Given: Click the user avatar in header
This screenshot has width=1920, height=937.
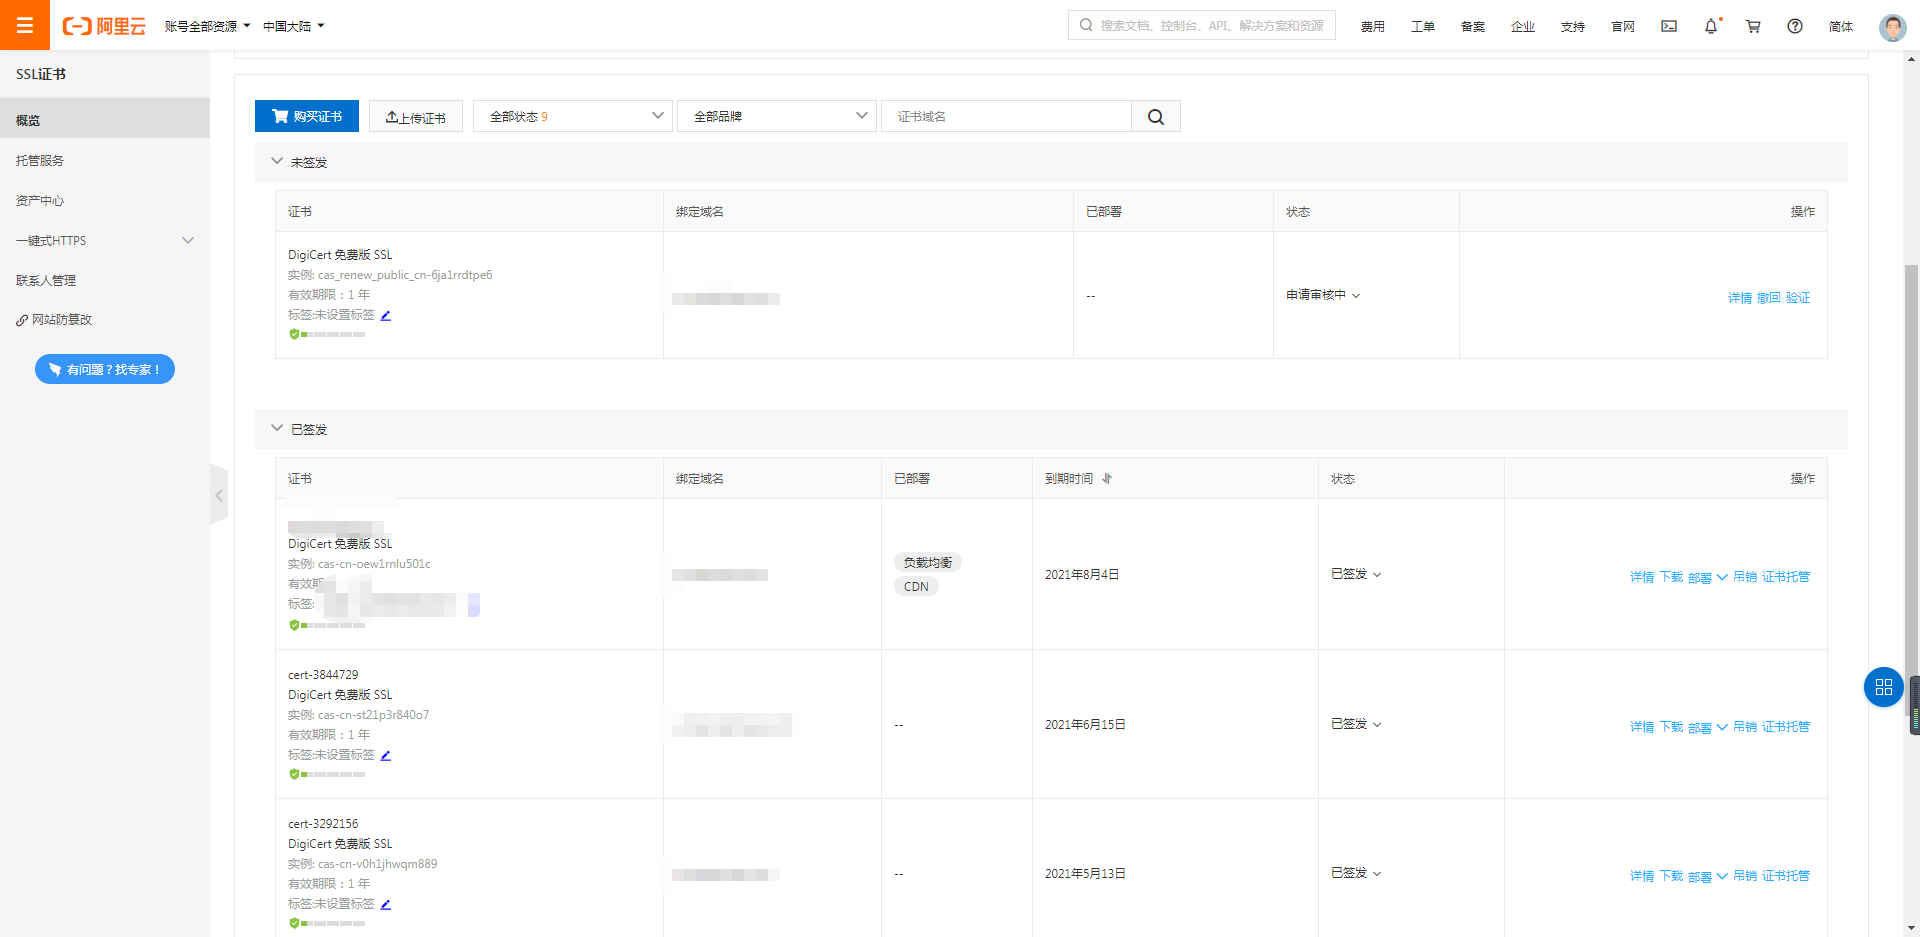Looking at the screenshot, I should [1892, 27].
